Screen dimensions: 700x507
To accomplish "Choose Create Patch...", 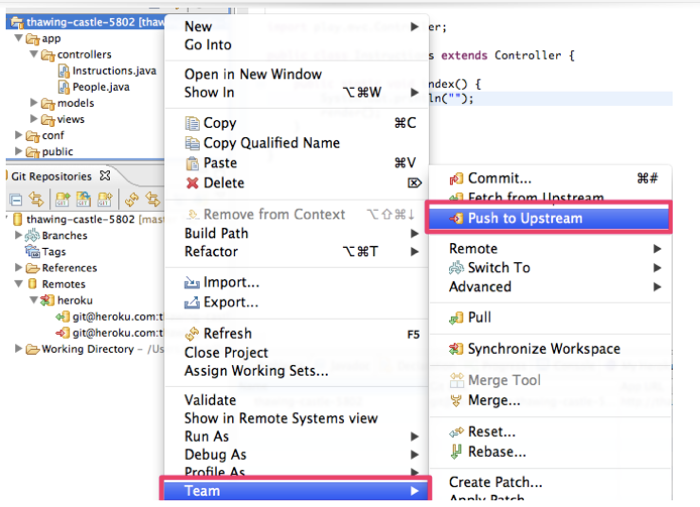I will click(x=550, y=482).
